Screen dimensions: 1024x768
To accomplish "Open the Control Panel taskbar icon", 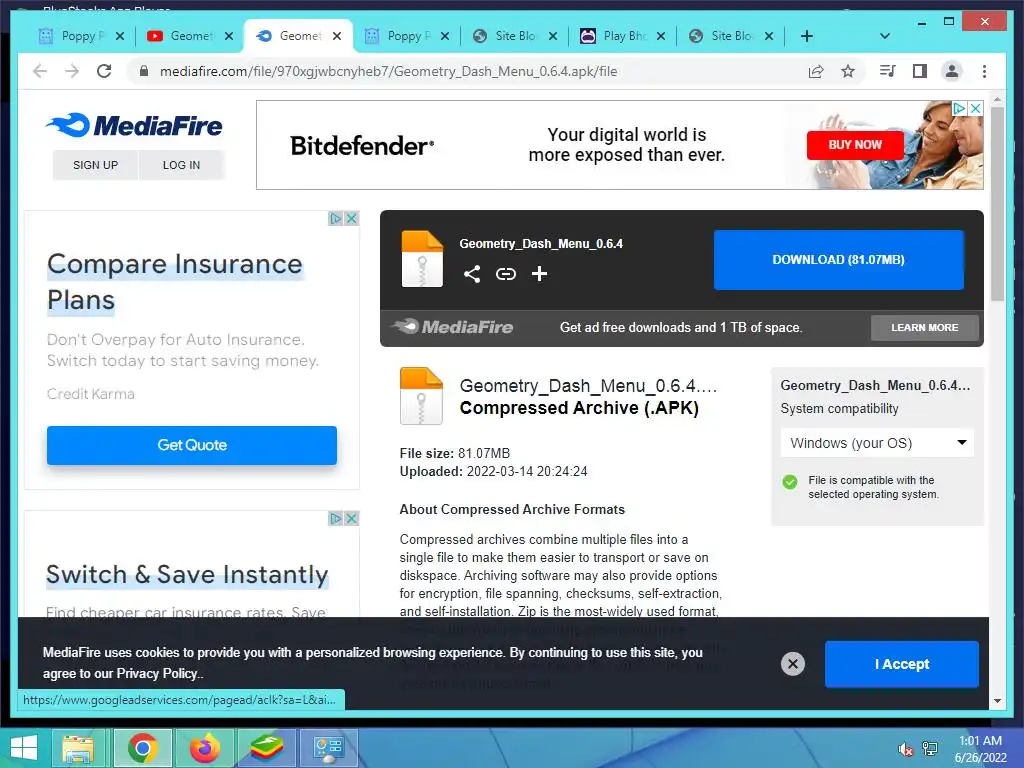I will (x=328, y=748).
